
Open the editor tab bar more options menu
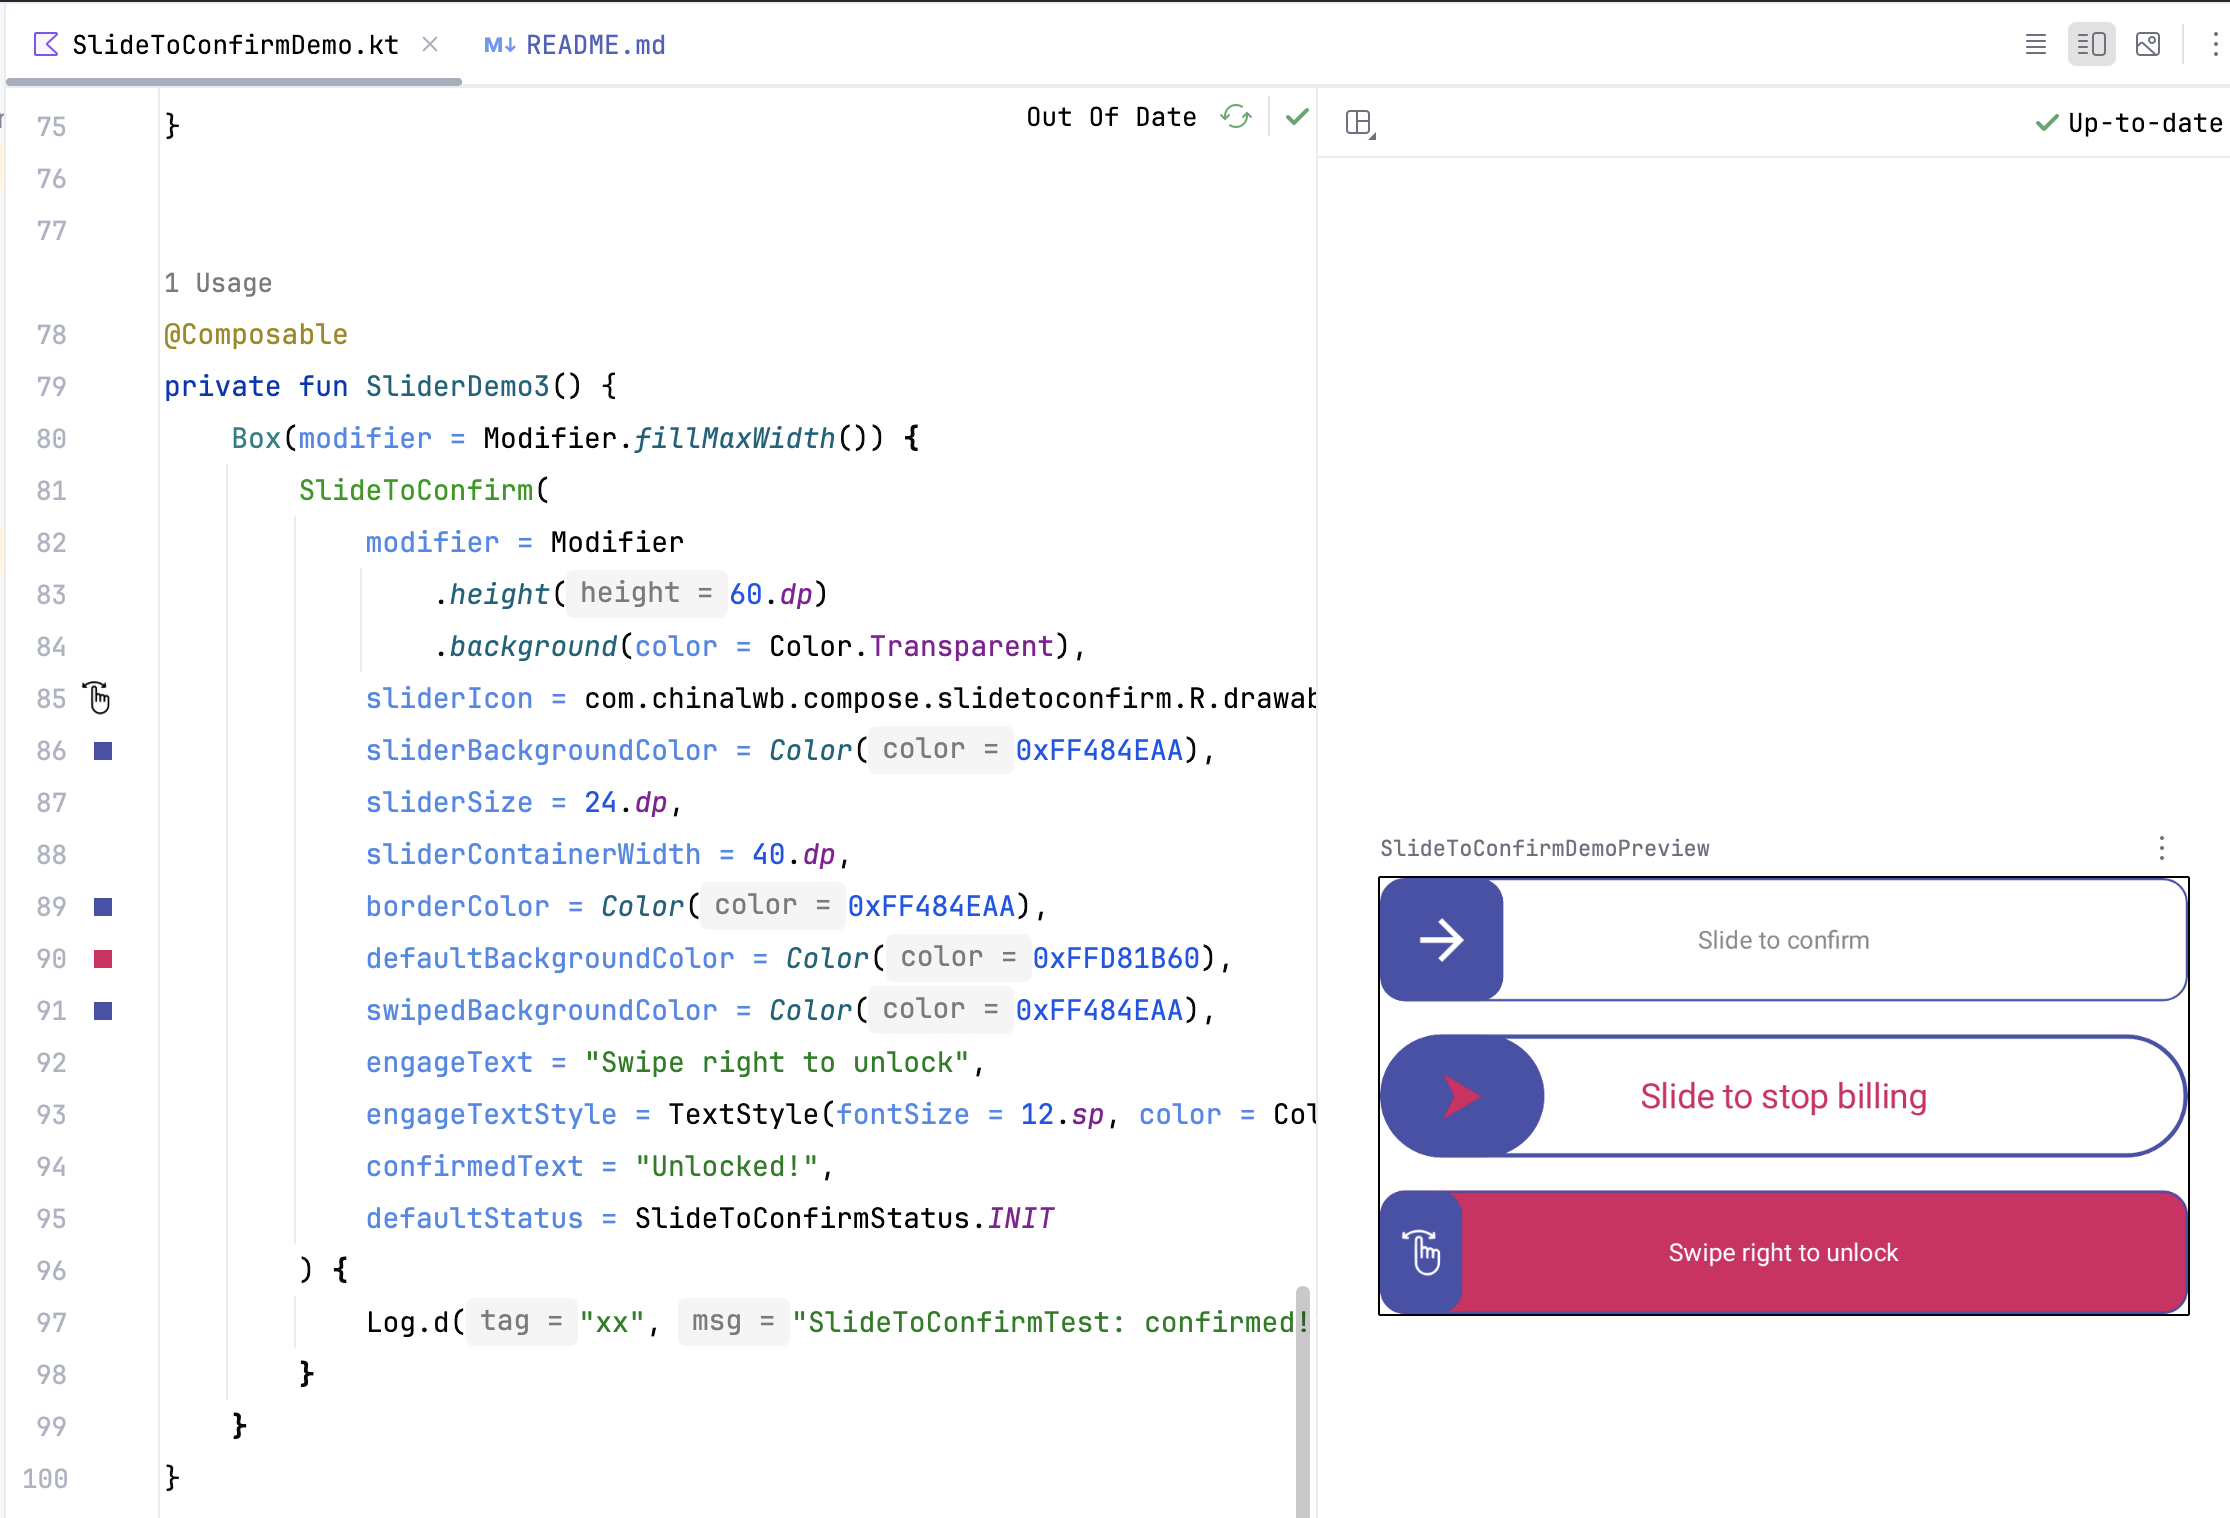pos(2214,45)
